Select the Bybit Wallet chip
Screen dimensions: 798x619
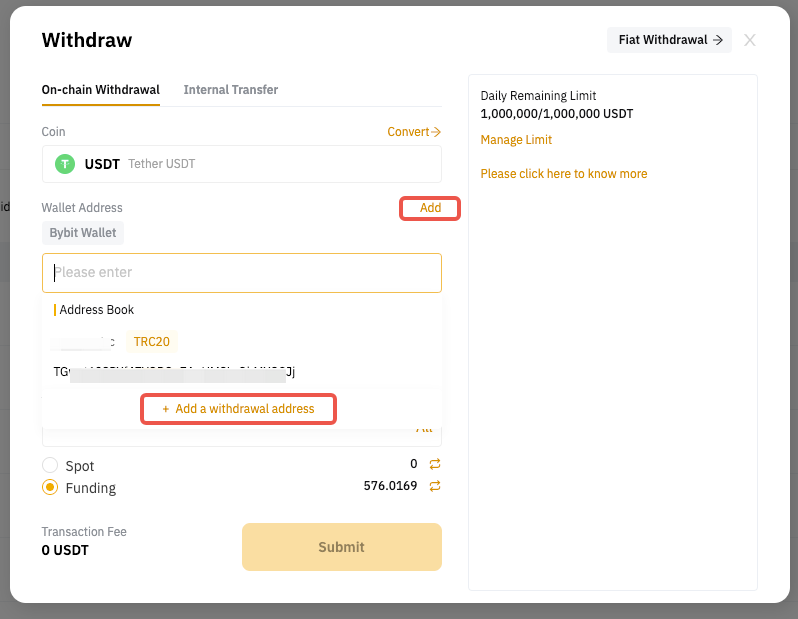(x=83, y=233)
